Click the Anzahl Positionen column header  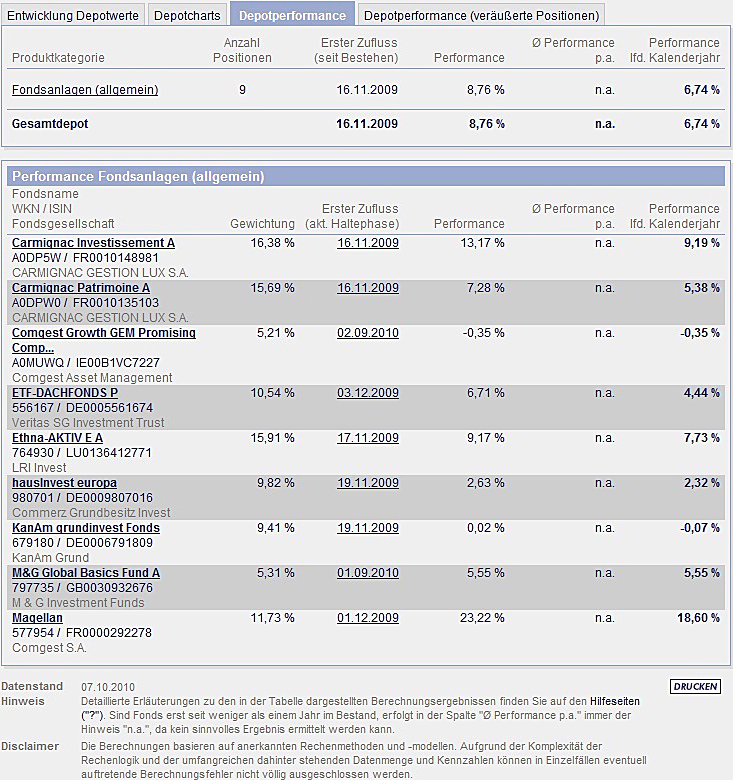(242, 50)
